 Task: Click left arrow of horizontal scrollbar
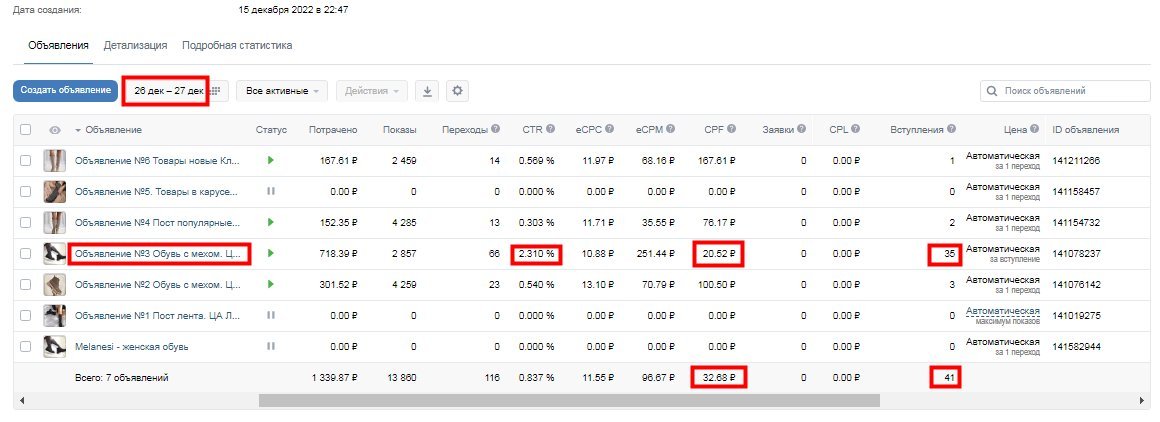point(21,401)
